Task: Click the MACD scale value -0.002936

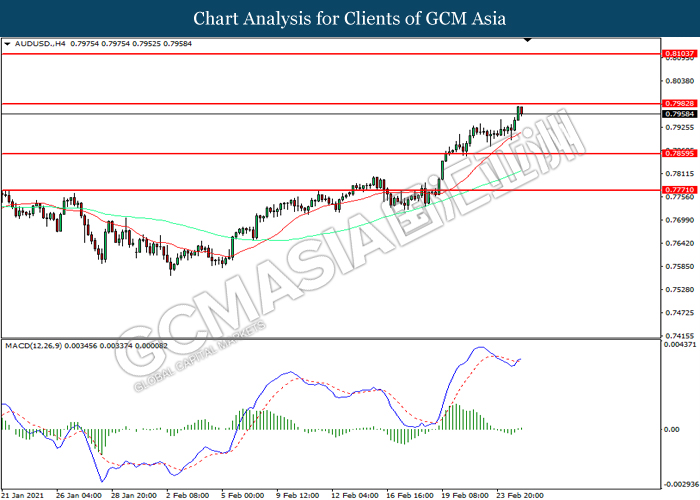Action: [x=681, y=484]
